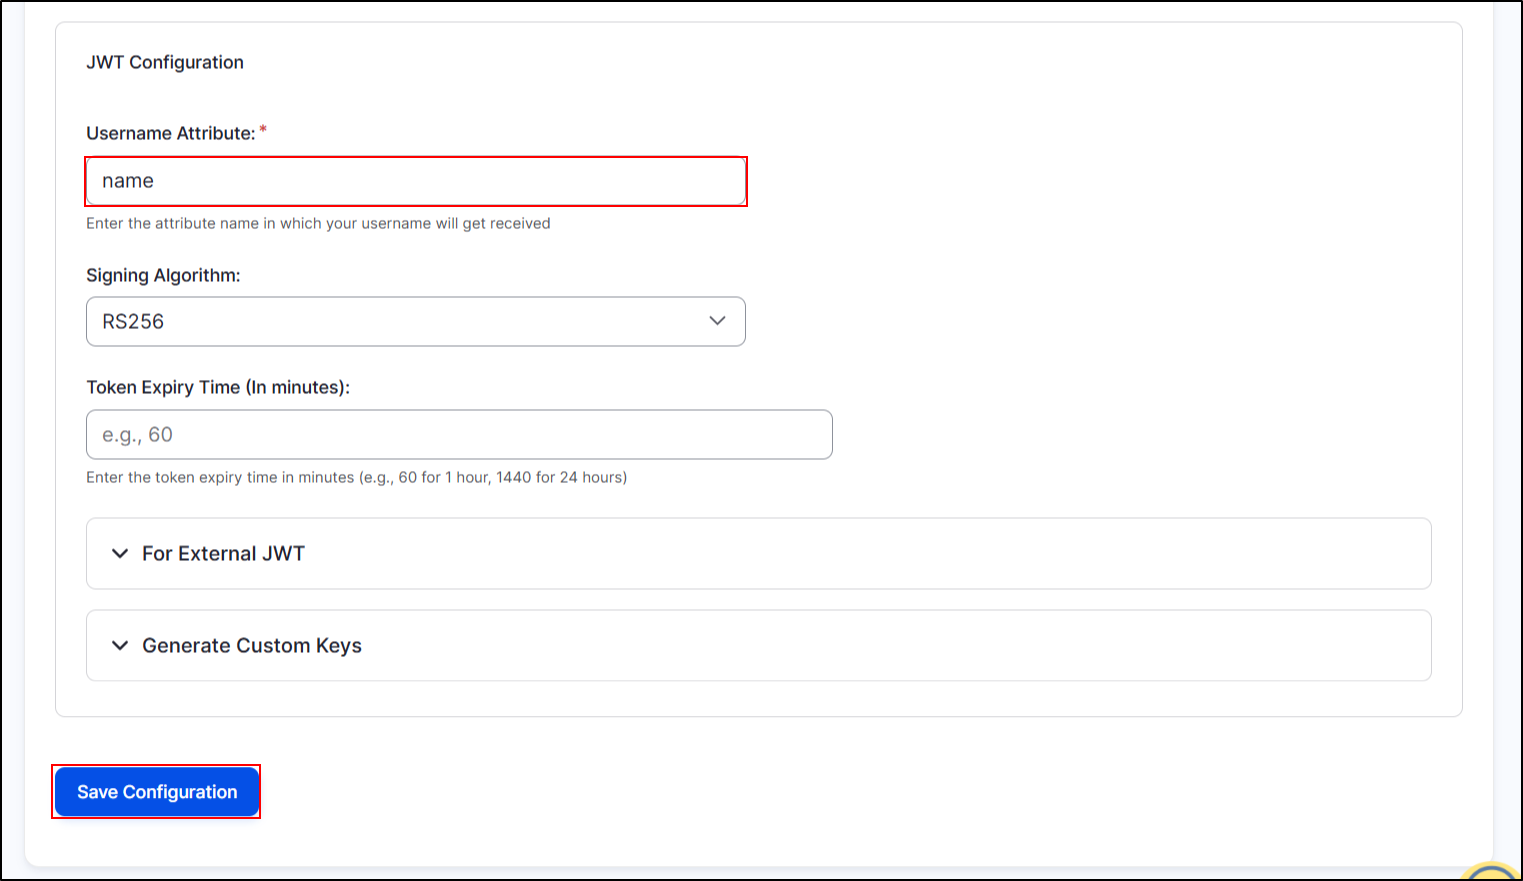Click the JWT Configuration heading
The image size is (1523, 881).
click(x=165, y=62)
